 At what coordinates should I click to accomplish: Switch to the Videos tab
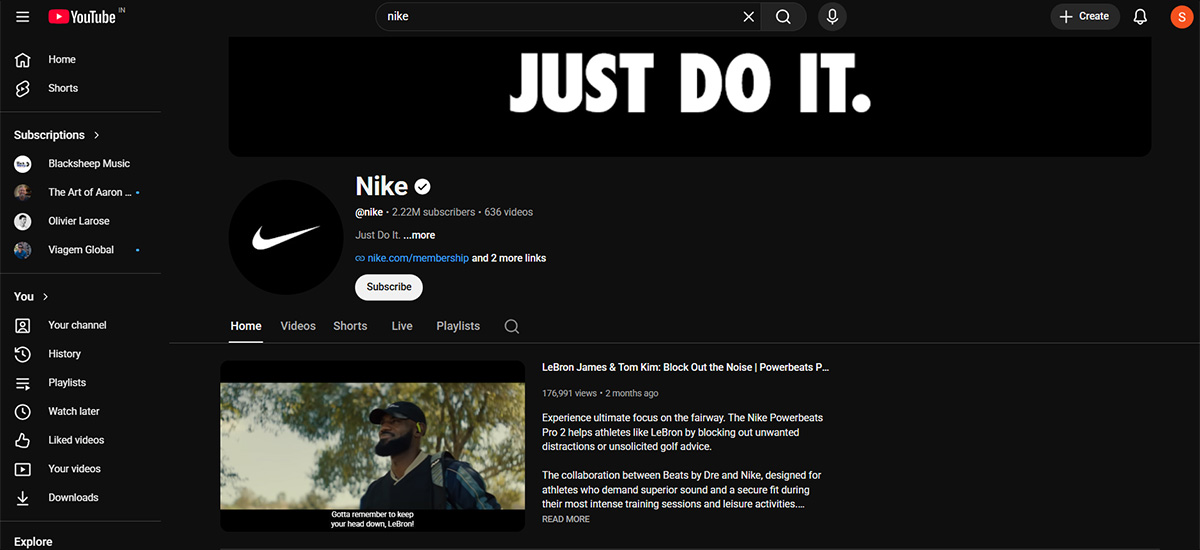(x=298, y=326)
